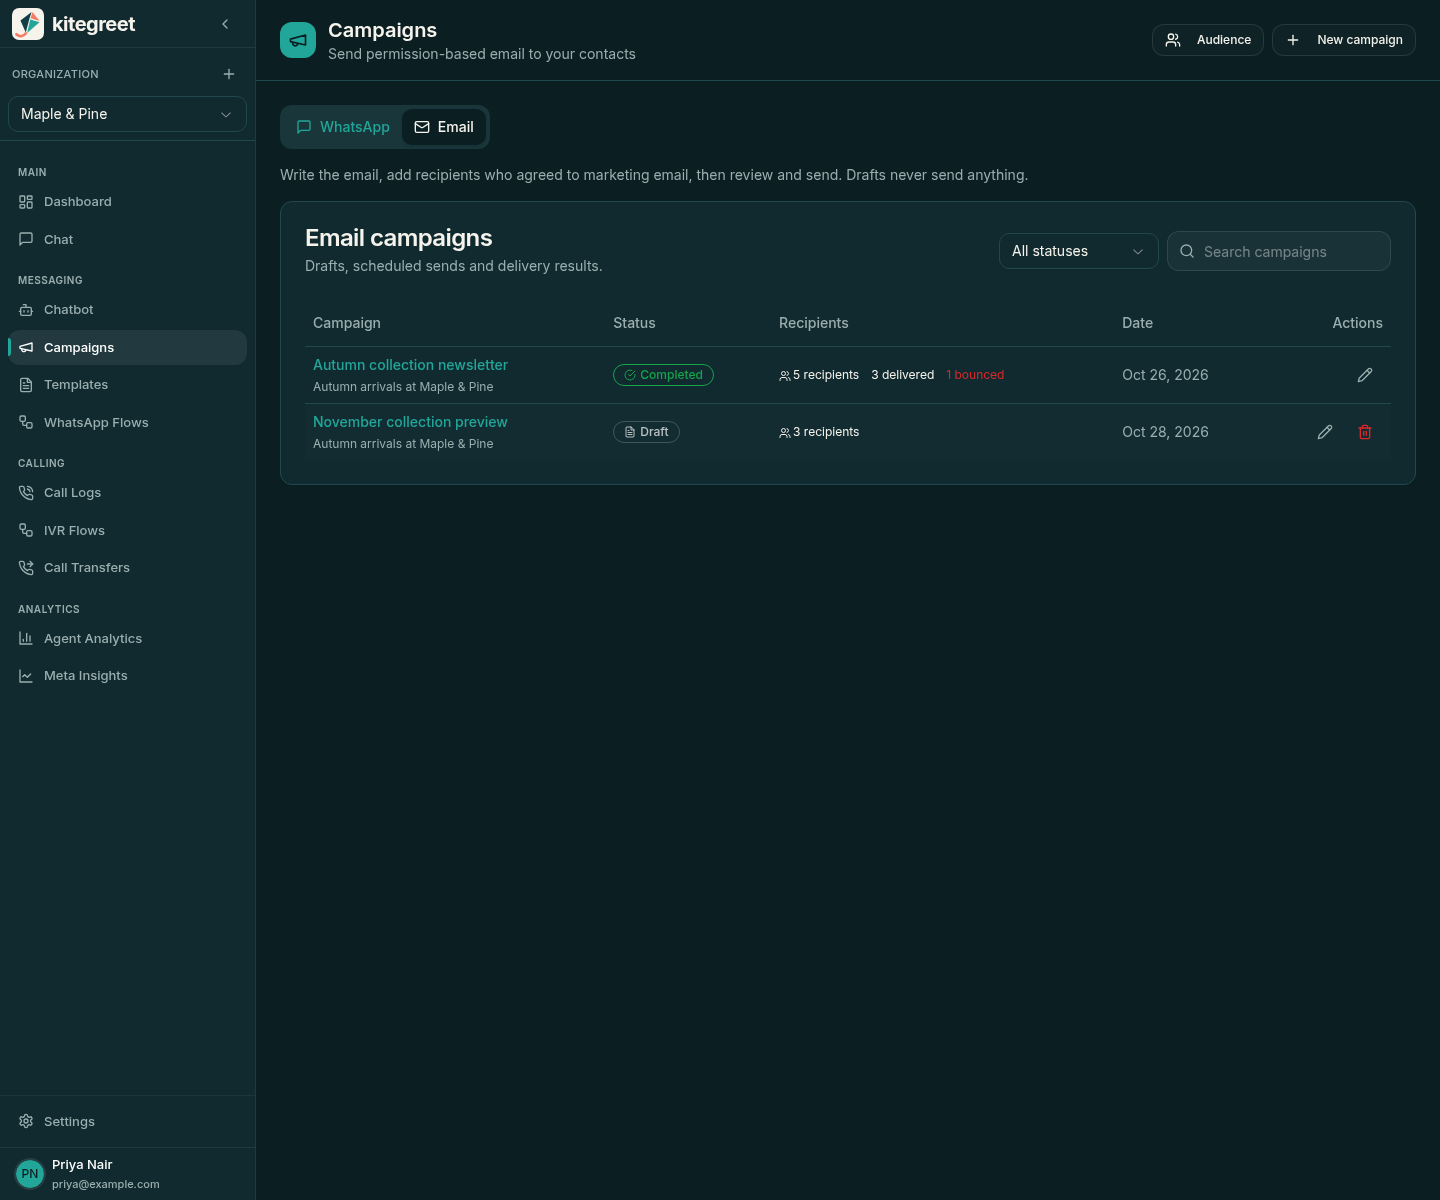
Task: Click the '1 bounced' text
Action: coord(975,375)
